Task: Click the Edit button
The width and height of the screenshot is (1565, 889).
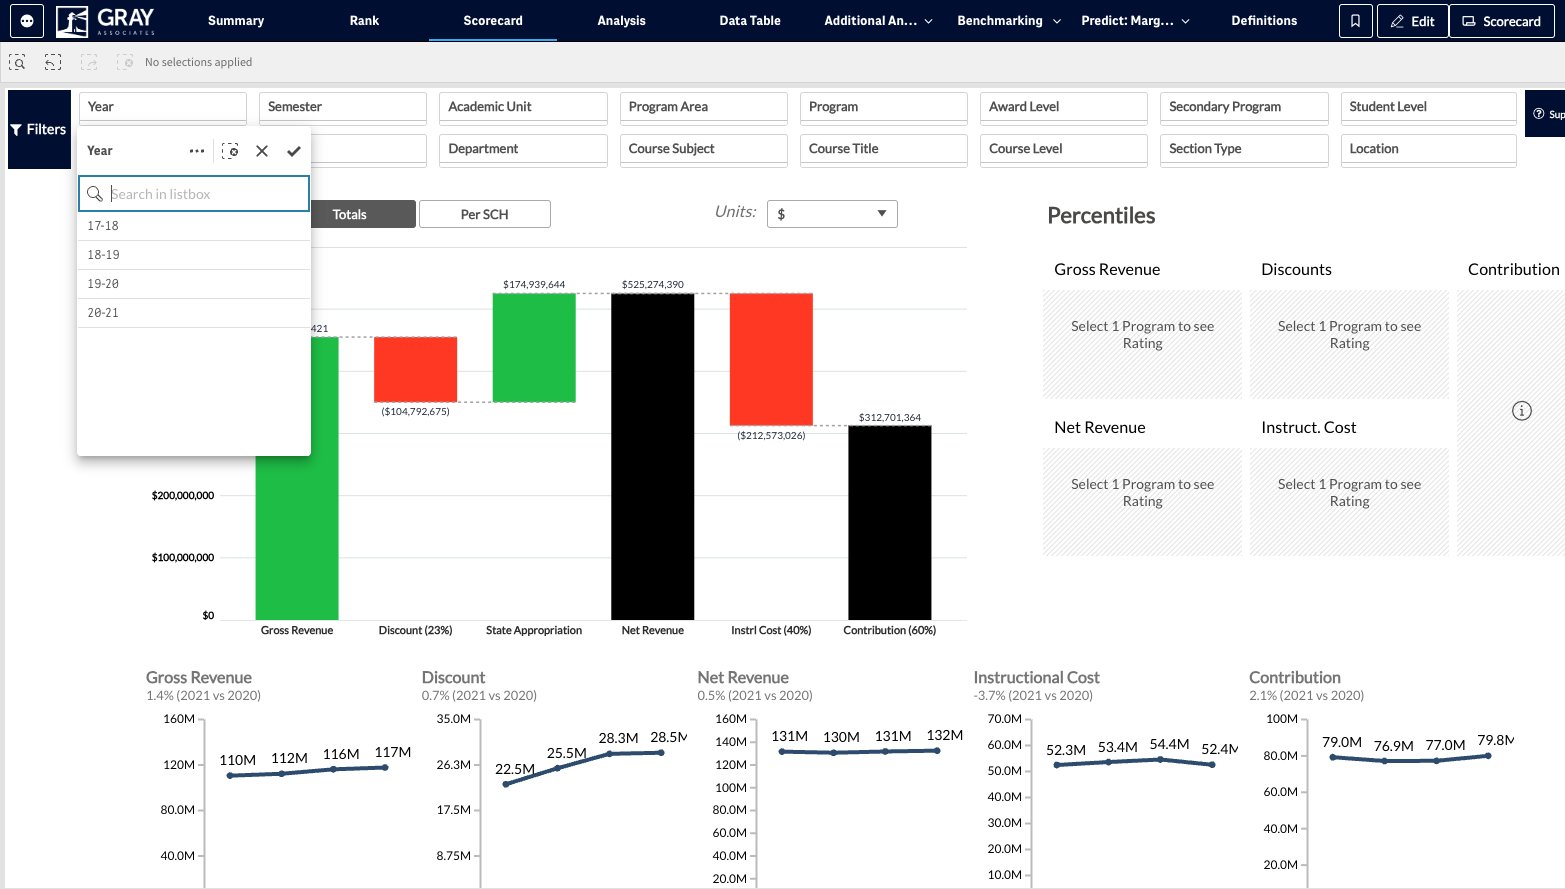Action: 1412,21
